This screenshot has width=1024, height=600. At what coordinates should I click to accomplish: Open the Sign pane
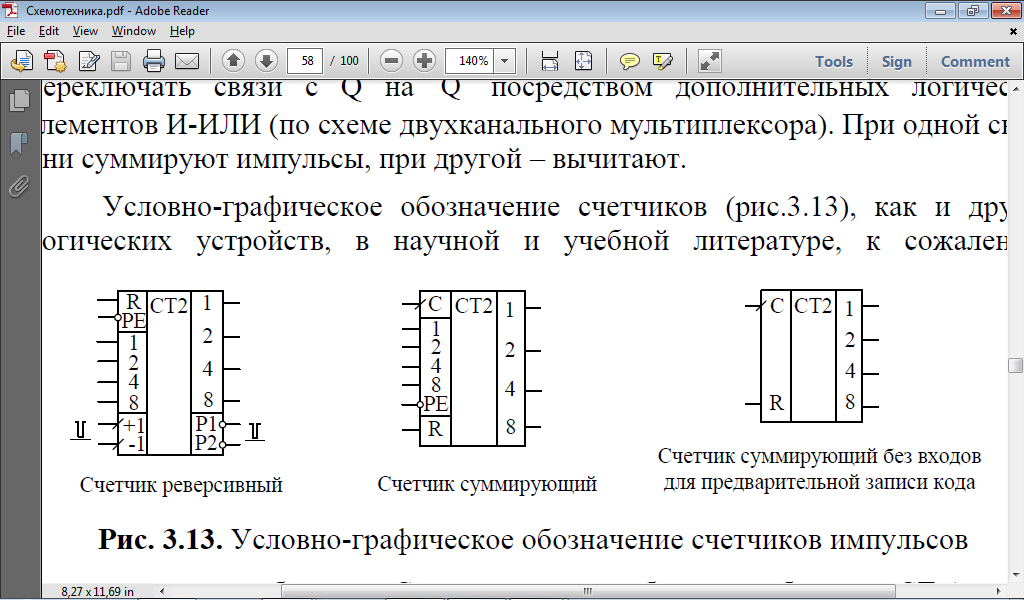897,61
